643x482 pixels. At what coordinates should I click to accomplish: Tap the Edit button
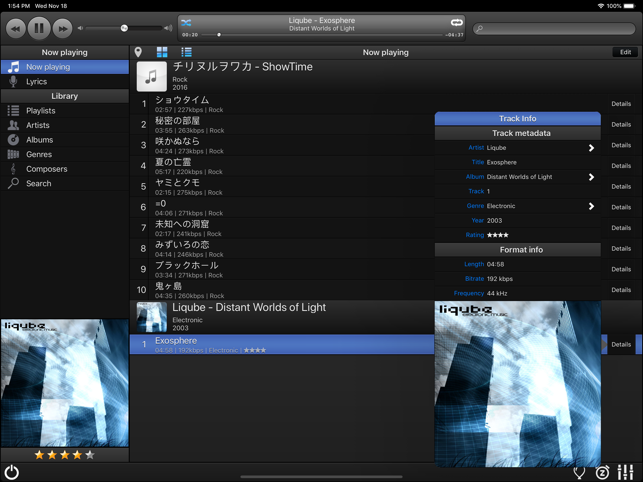[x=625, y=52]
